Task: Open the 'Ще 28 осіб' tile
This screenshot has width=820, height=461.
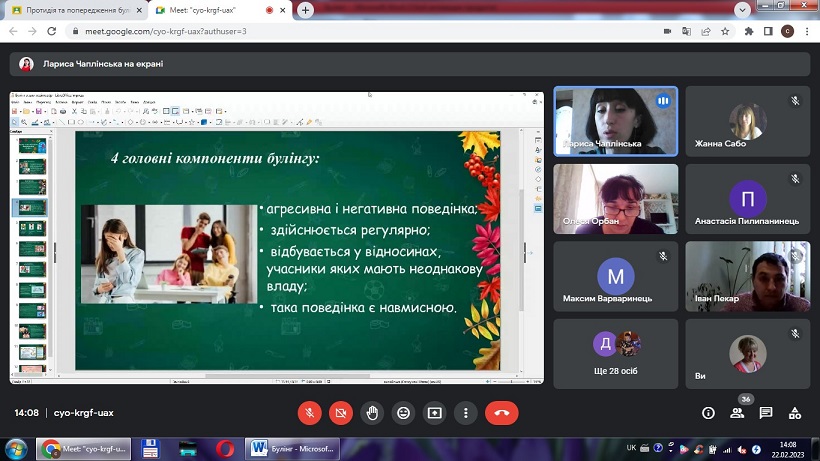Action: [x=616, y=354]
